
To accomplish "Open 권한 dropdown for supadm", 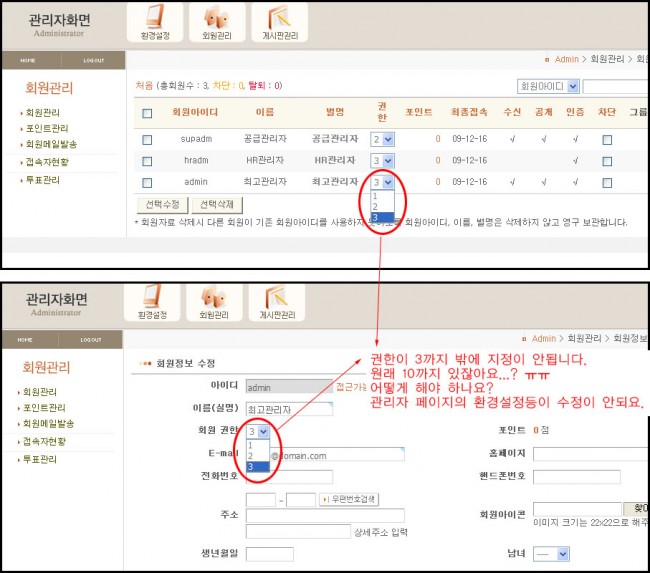I will 382,139.
